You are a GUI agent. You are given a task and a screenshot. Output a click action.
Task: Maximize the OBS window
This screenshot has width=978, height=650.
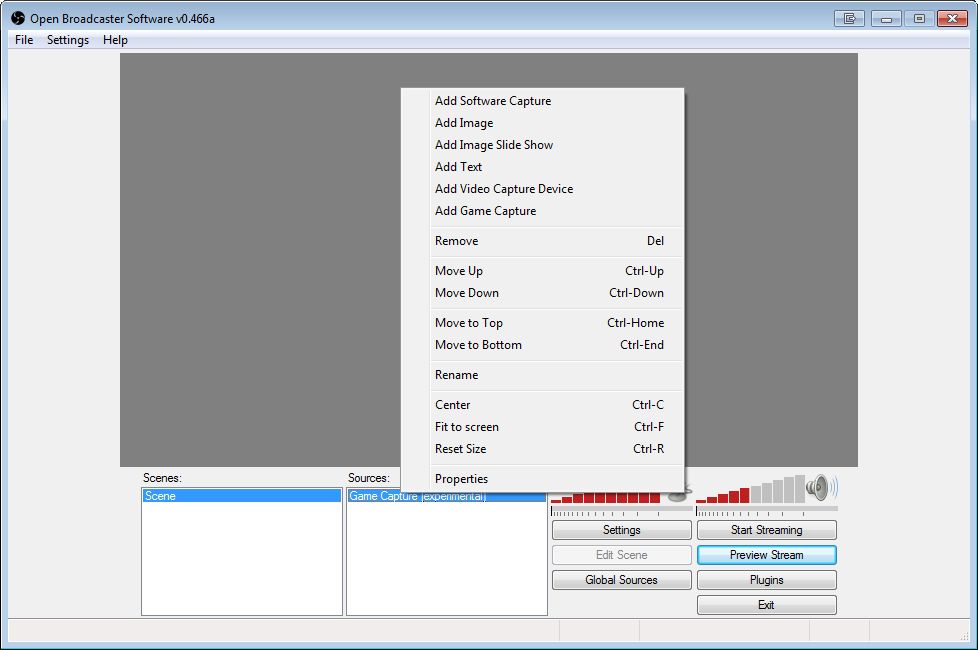919,19
